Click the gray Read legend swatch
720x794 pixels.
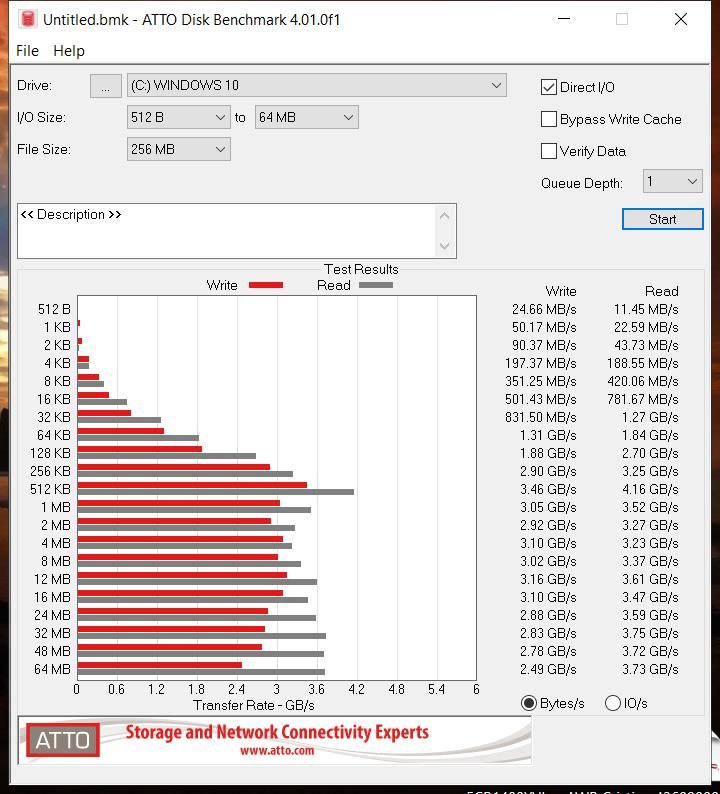pos(376,285)
